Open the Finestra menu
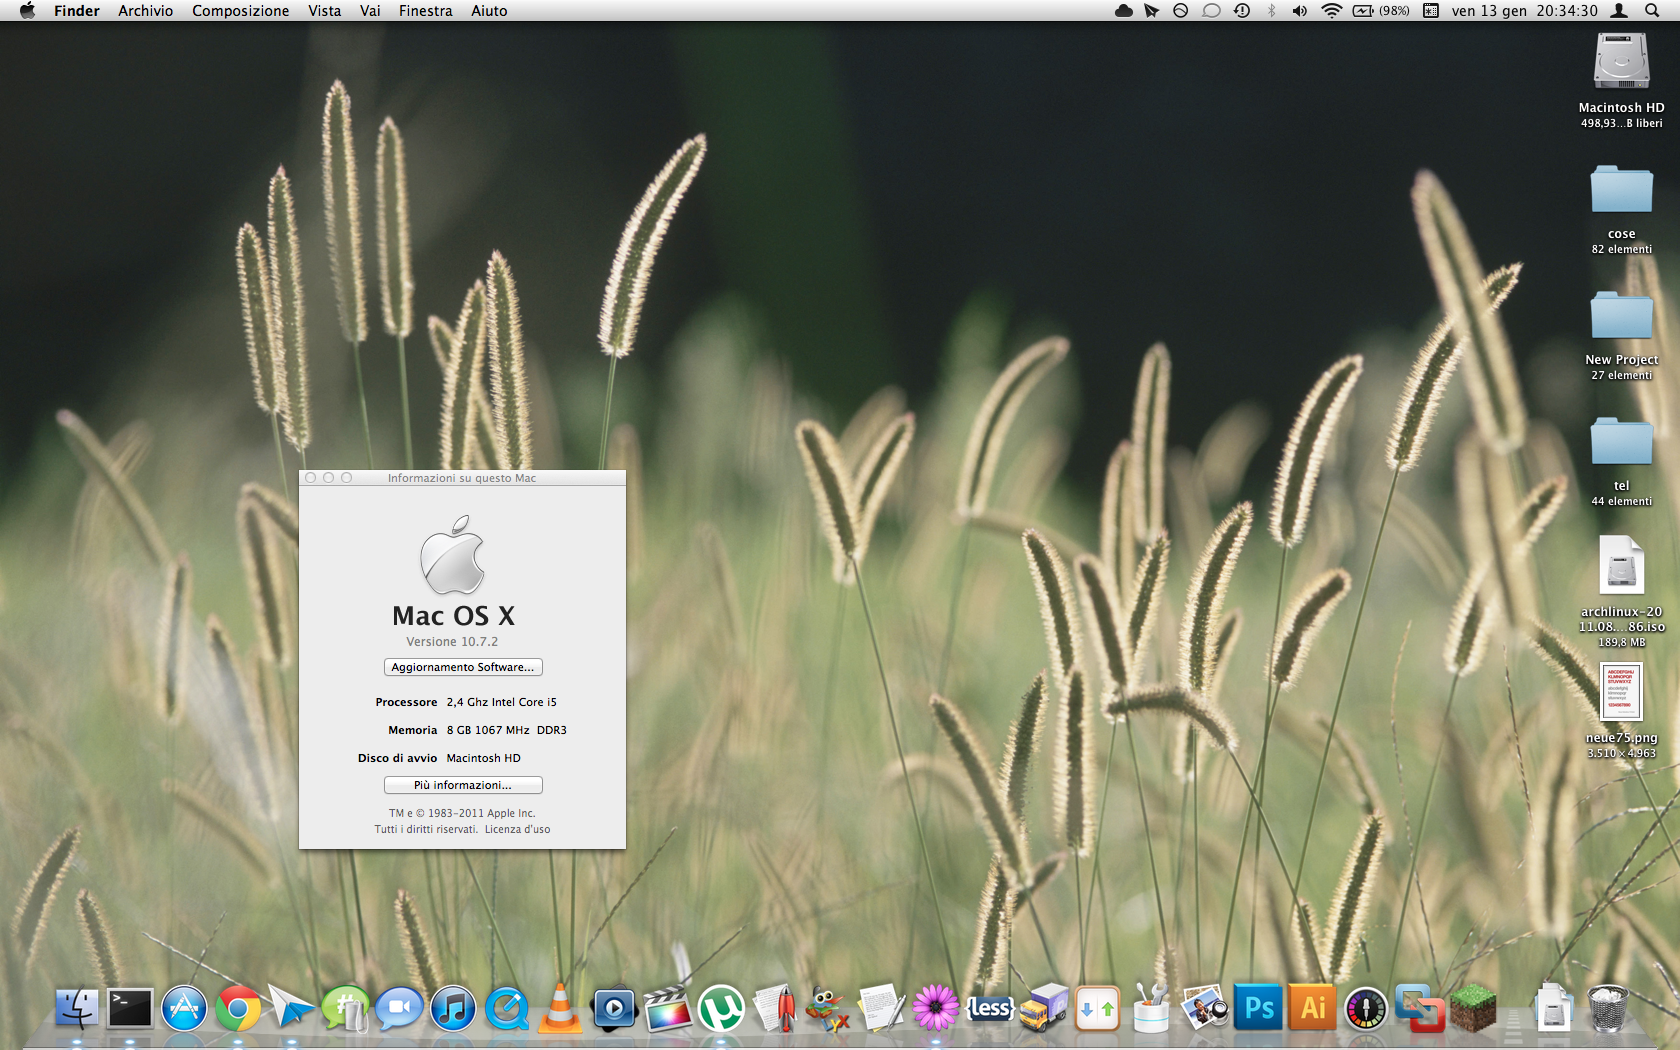Image resolution: width=1680 pixels, height=1050 pixels. click(425, 10)
